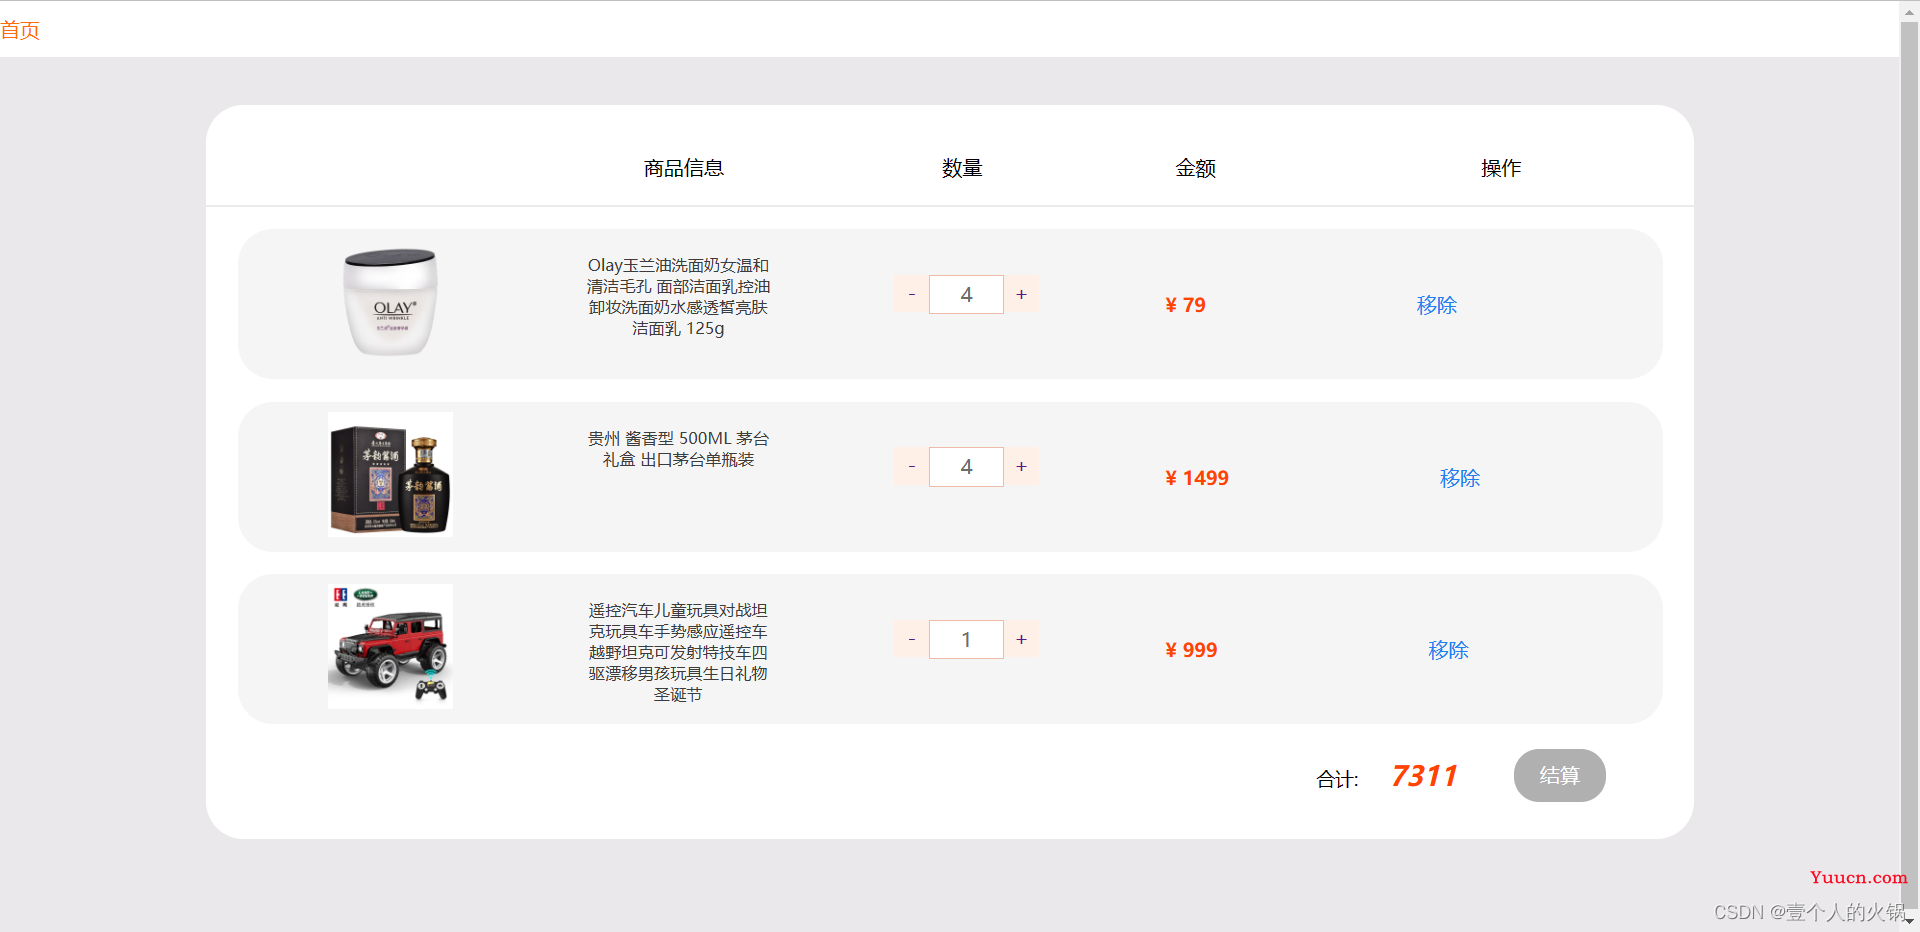1920x932 pixels.
Task: Click the ¥ 79 price
Action: (x=1185, y=305)
